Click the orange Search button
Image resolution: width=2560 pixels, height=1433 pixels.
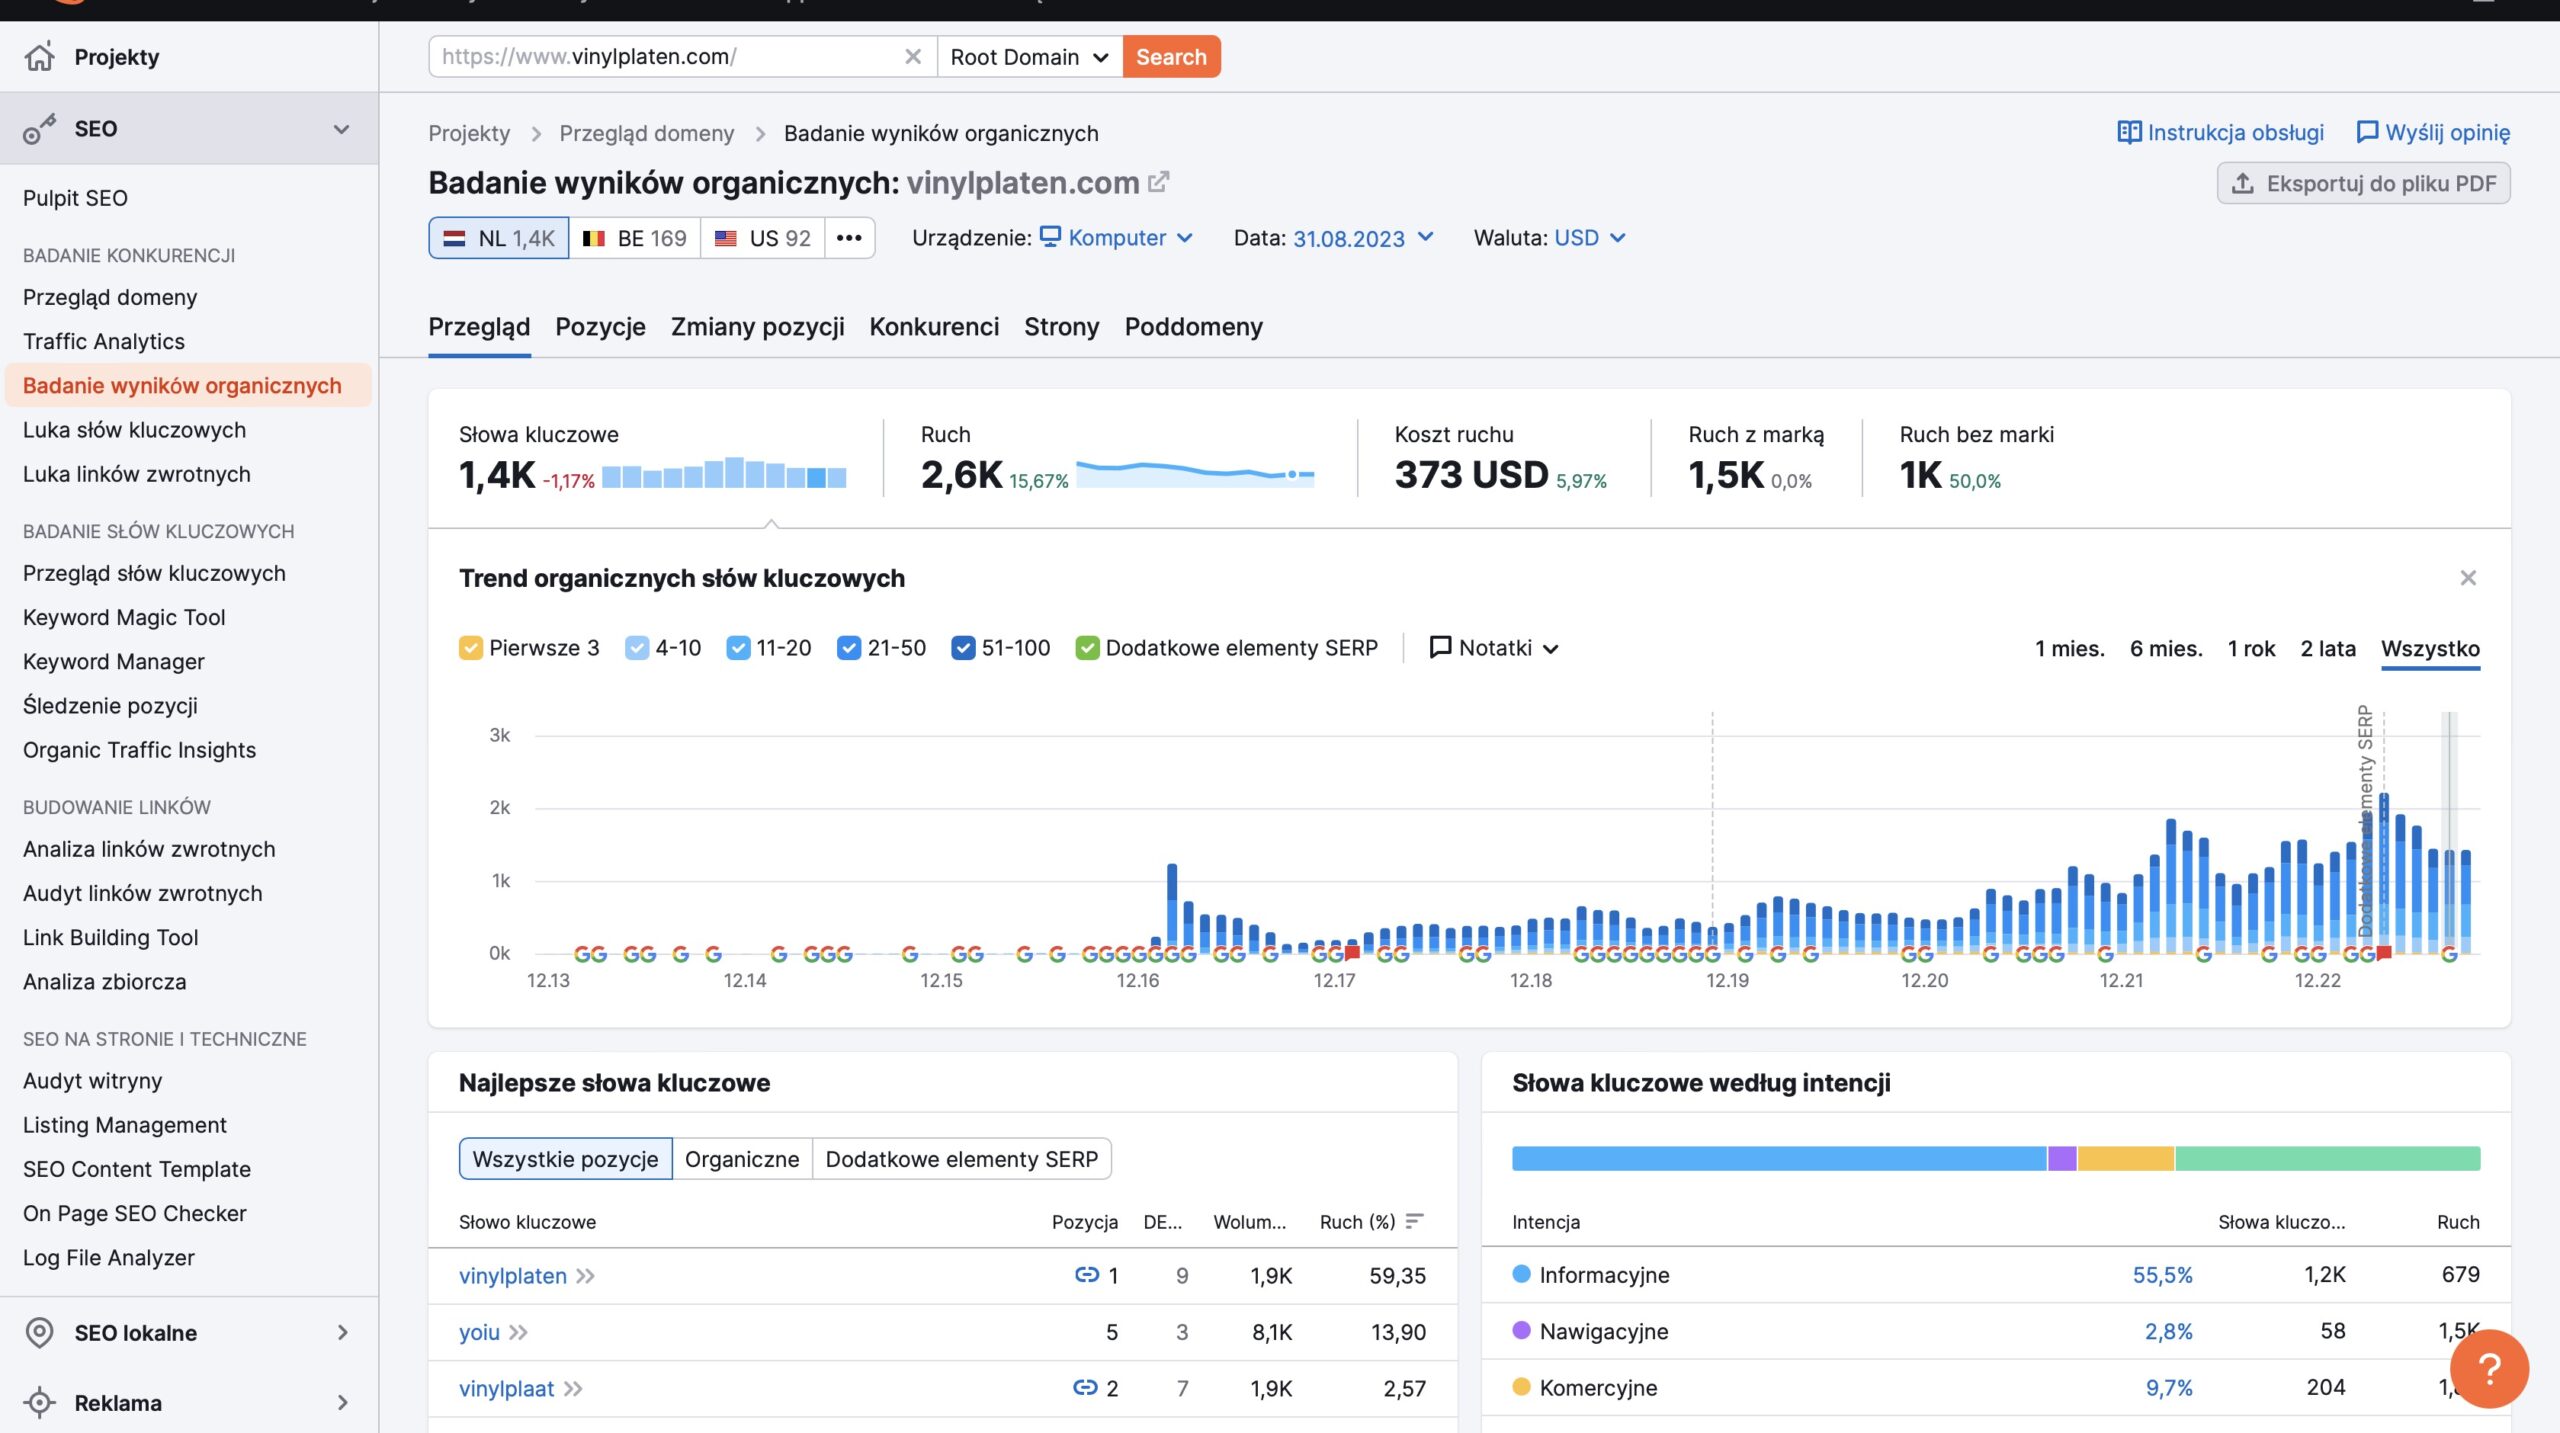[x=1171, y=57]
